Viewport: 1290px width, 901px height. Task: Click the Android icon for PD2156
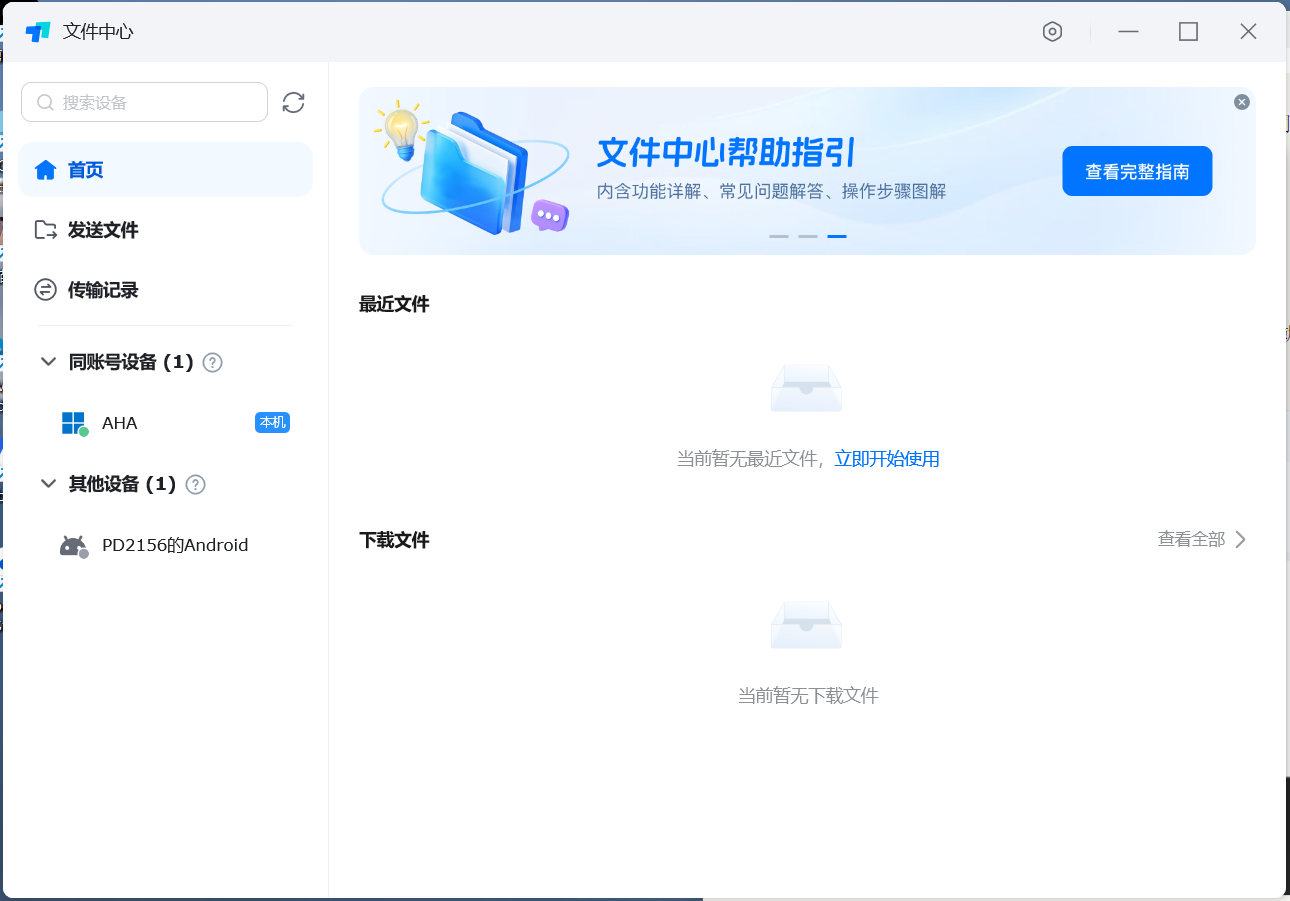73,546
